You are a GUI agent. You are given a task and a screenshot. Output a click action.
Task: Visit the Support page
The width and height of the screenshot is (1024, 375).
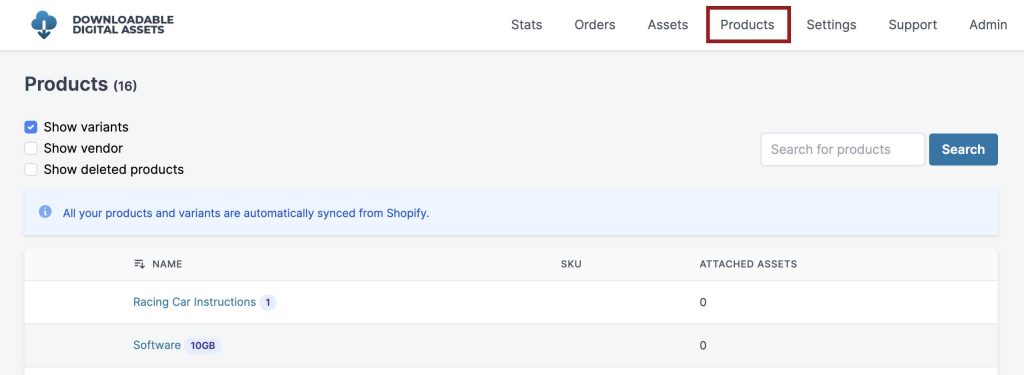[912, 25]
